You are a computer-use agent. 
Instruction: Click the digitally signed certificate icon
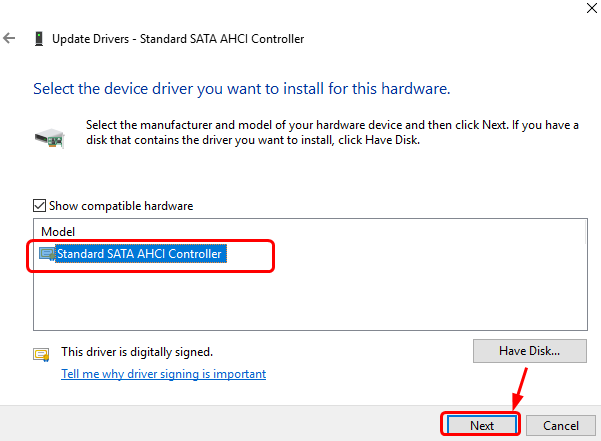tap(41, 354)
